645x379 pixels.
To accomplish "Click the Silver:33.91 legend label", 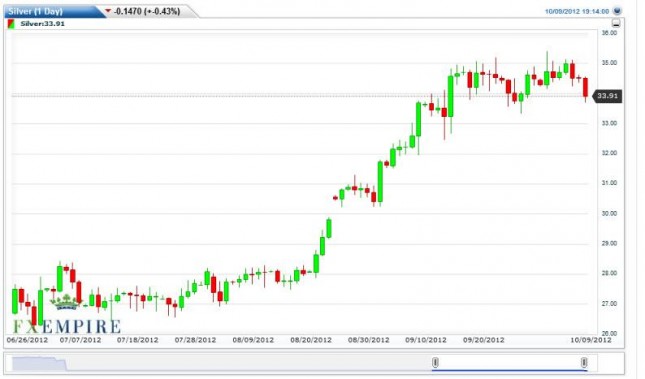I will point(42,24).
